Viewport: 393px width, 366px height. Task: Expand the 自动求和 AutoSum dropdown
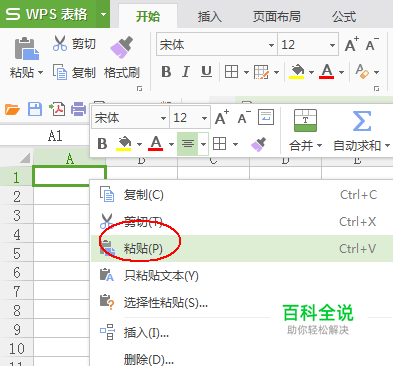point(387,146)
